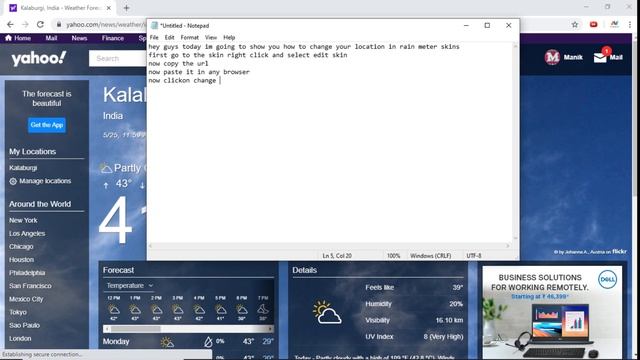Open Notepad View menu
Image resolution: width=640 pixels, height=360 pixels.
click(211, 37)
